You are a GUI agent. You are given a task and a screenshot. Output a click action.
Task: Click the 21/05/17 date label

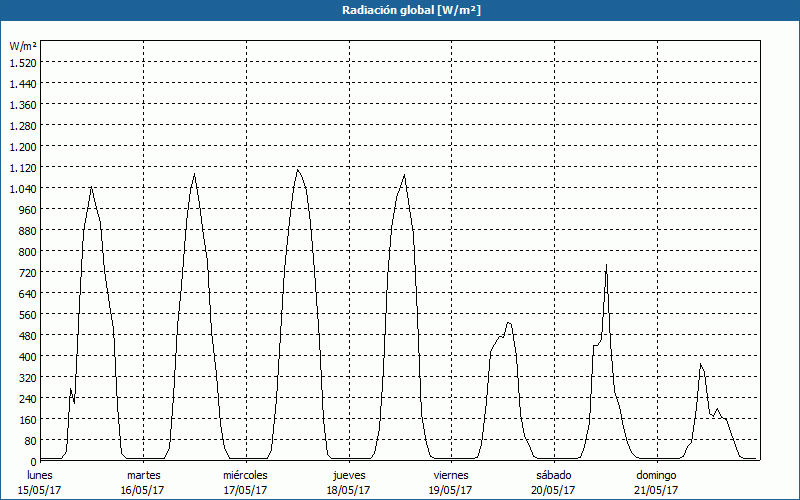[x=656, y=490]
